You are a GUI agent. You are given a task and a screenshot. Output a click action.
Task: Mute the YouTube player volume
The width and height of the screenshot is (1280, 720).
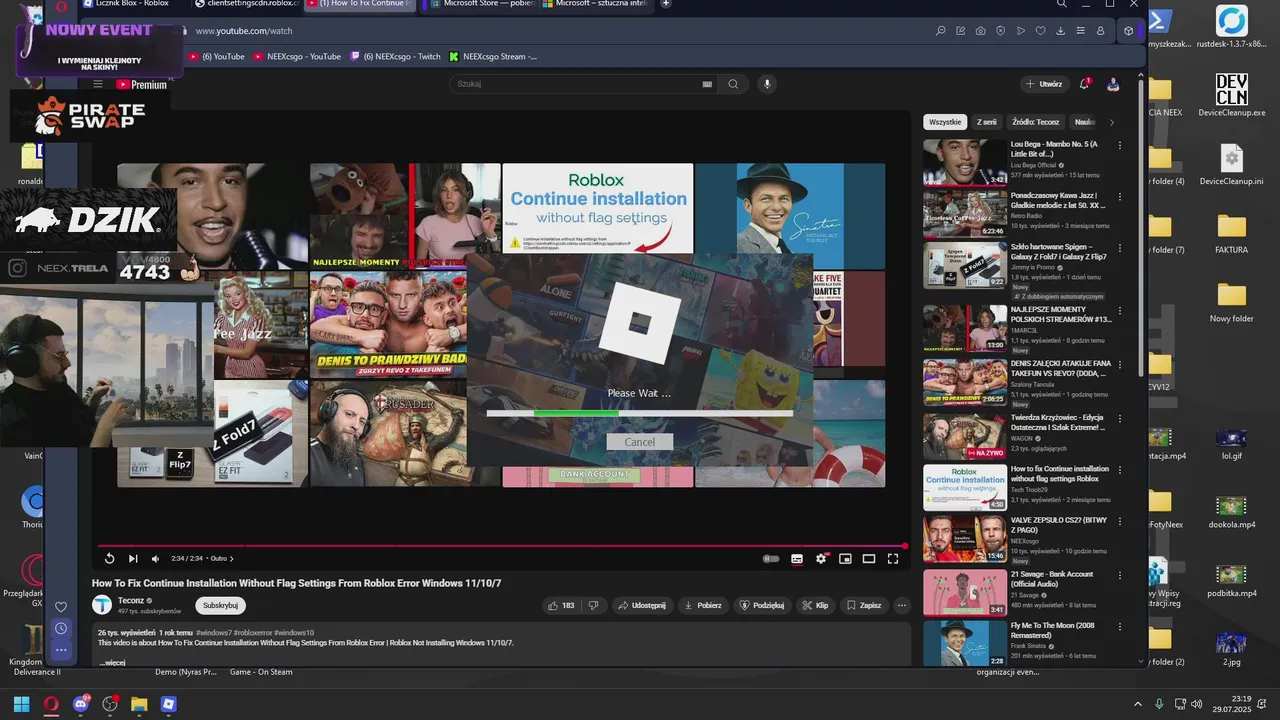tap(155, 558)
